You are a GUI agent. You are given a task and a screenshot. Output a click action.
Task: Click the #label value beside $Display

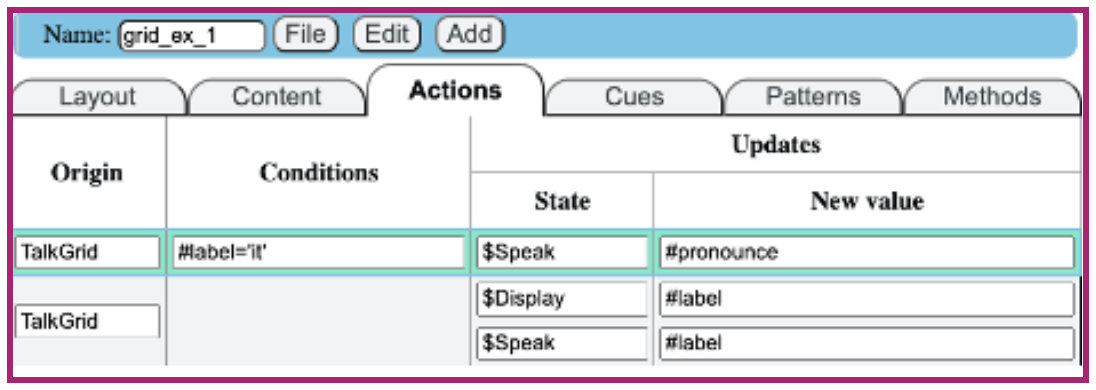866,299
